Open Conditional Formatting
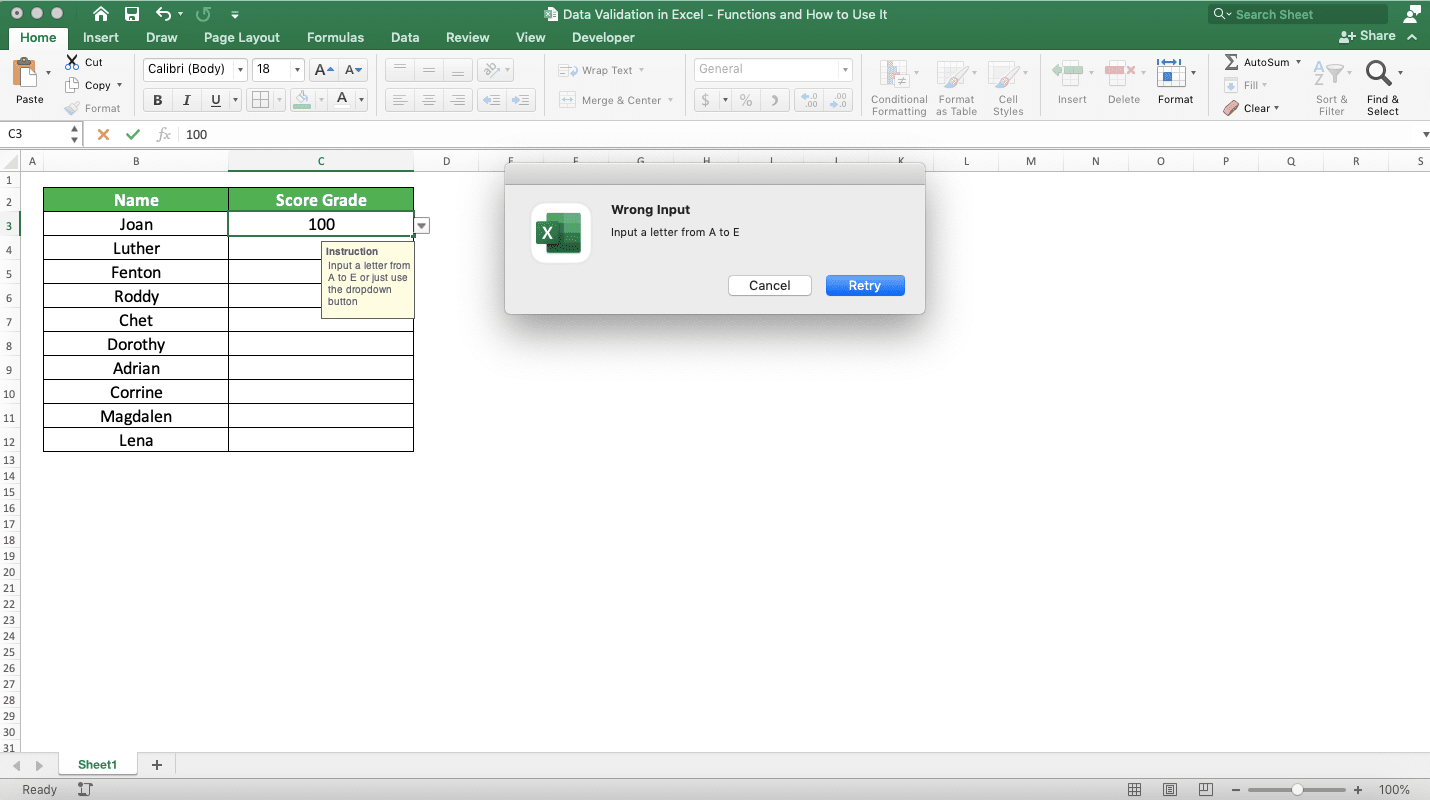 tap(899, 88)
